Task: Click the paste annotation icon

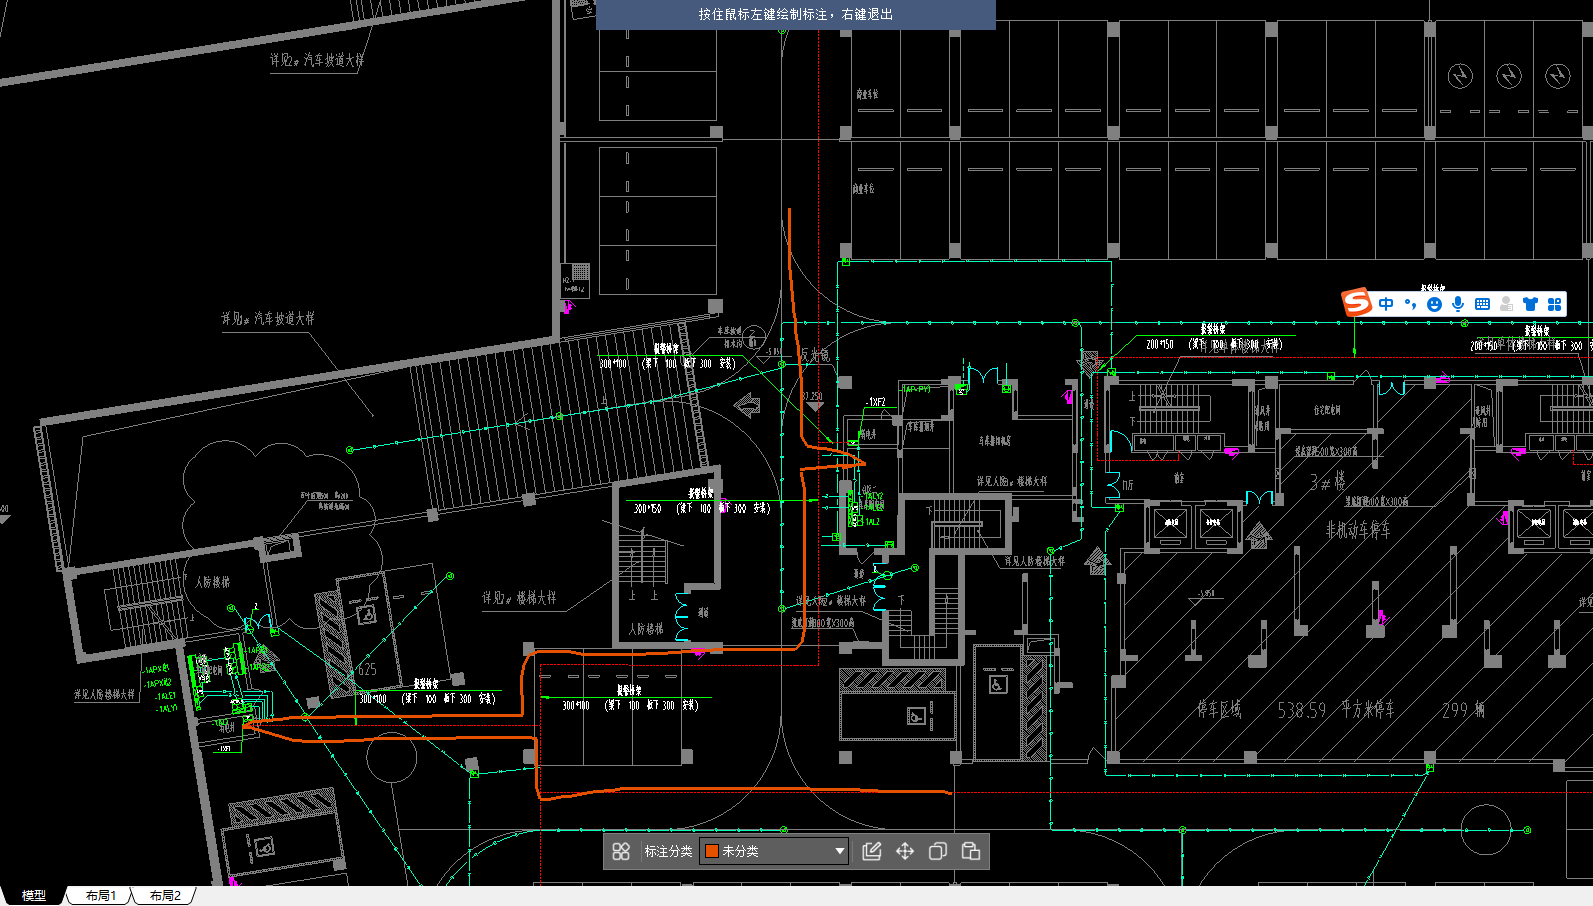Action: click(970, 851)
